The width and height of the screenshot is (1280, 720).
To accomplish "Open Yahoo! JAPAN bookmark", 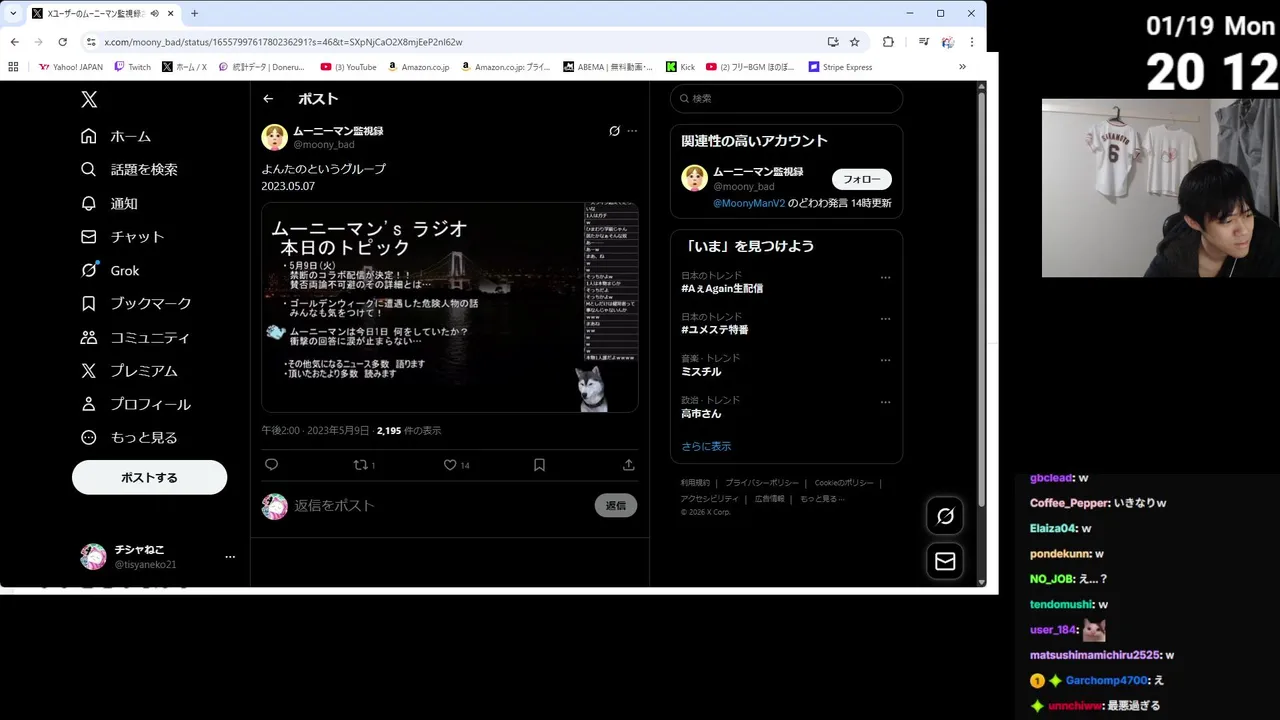I will pyautogui.click(x=70, y=67).
